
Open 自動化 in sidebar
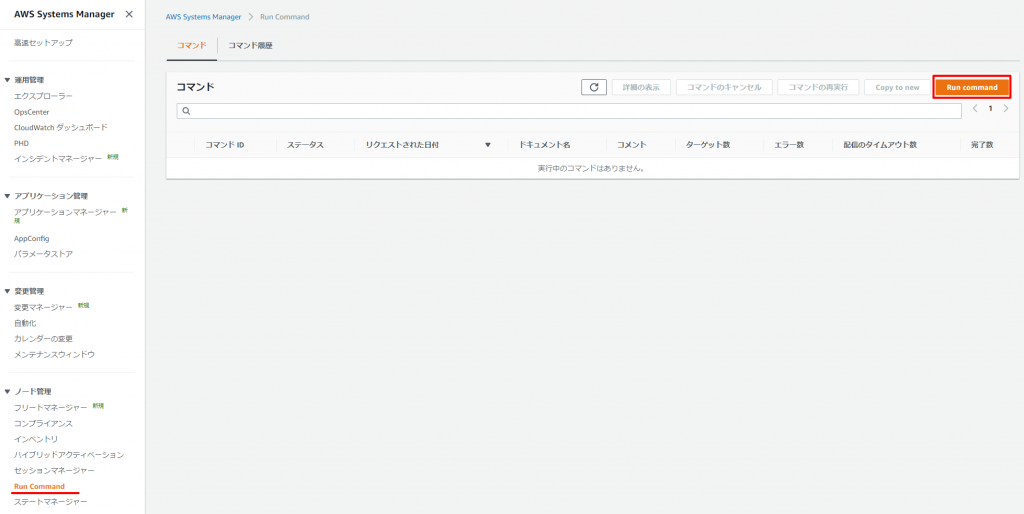tap(25, 323)
